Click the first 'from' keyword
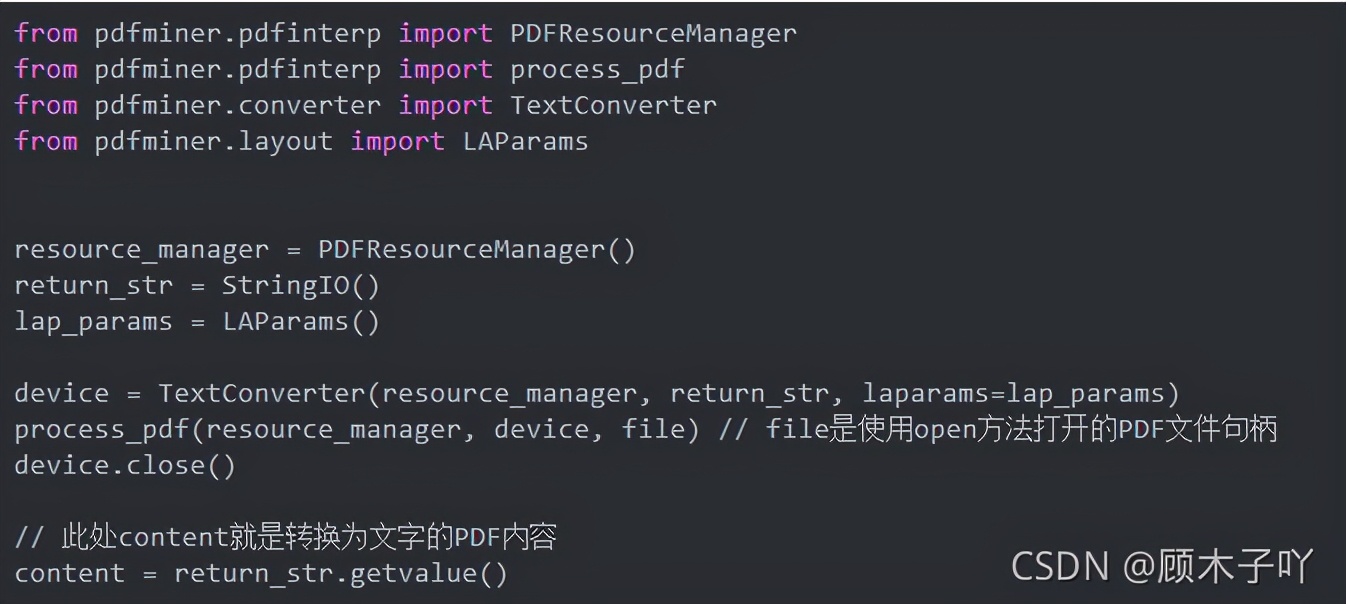The width and height of the screenshot is (1346, 604). (x=45, y=33)
